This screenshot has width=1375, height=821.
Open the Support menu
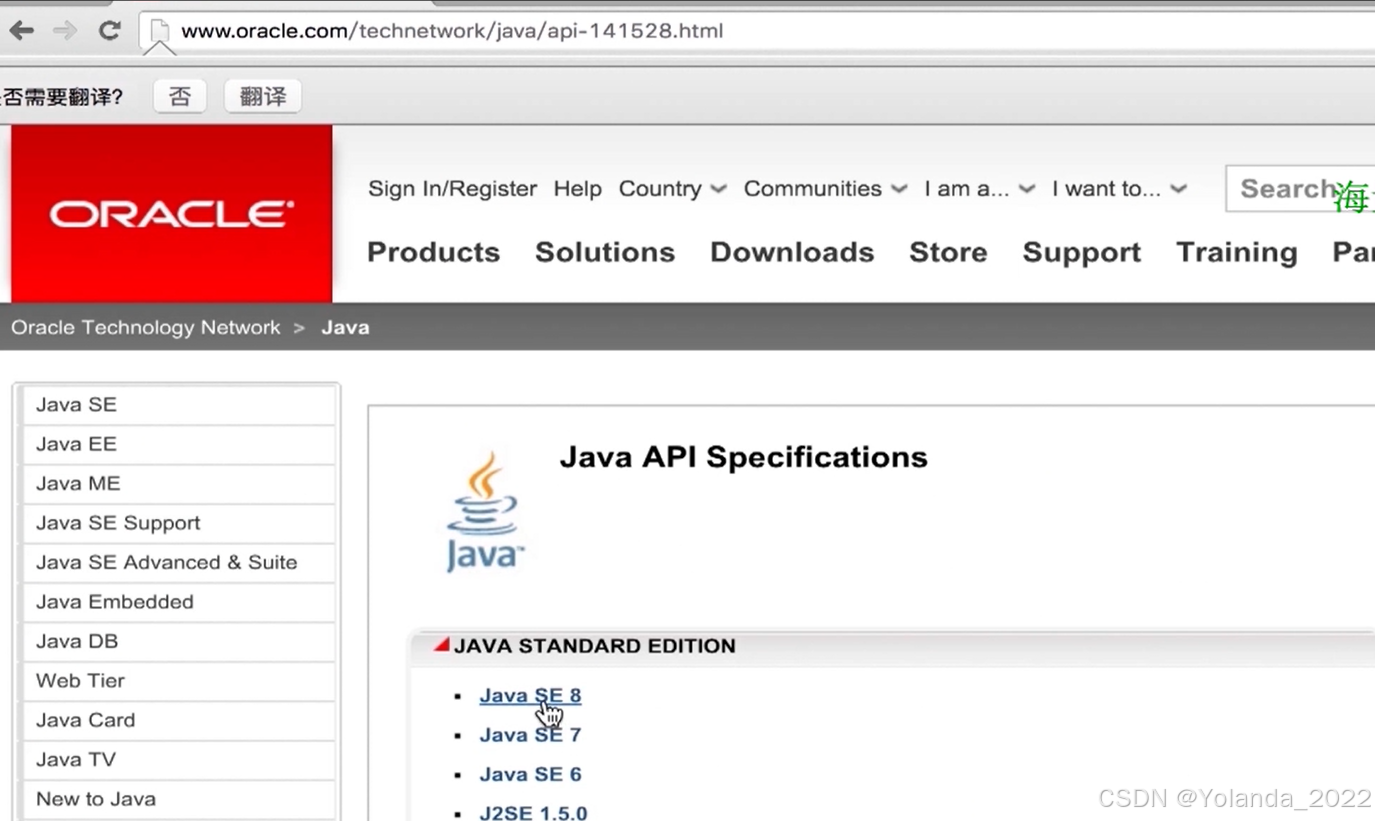pyautogui.click(x=1081, y=253)
